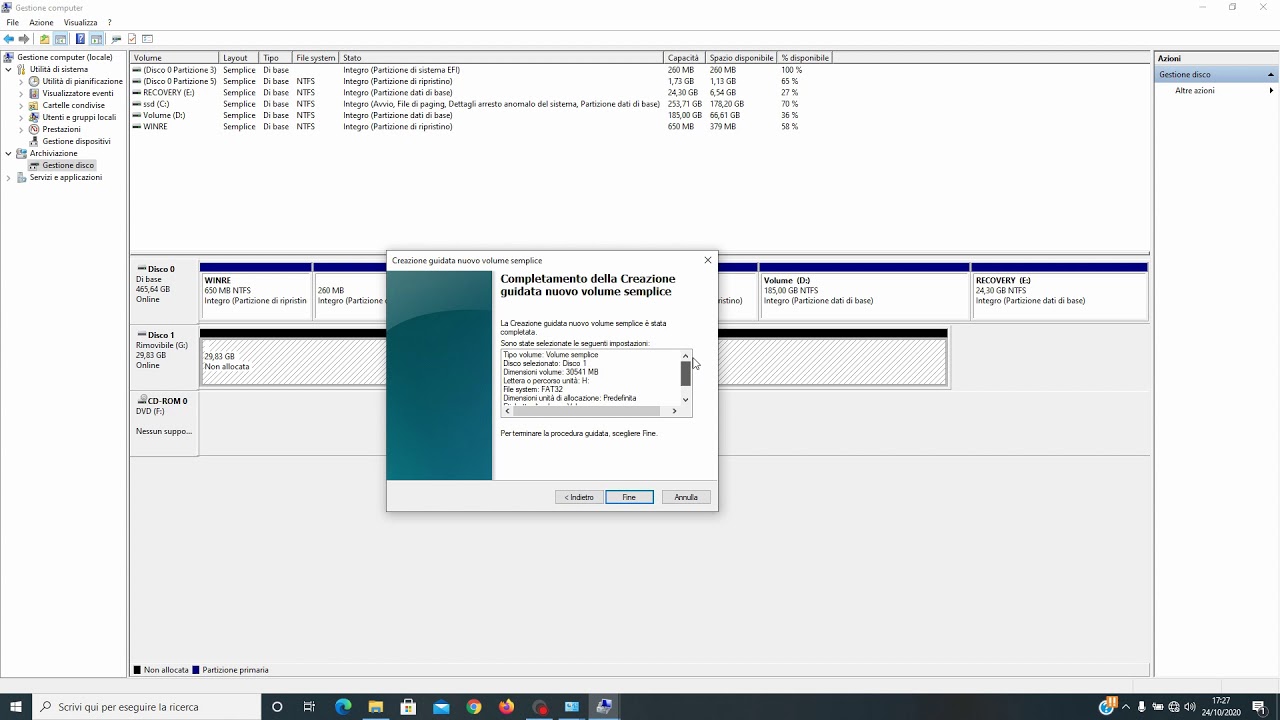Click the Windows Start button
Image resolution: width=1280 pixels, height=720 pixels.
tap(16, 707)
